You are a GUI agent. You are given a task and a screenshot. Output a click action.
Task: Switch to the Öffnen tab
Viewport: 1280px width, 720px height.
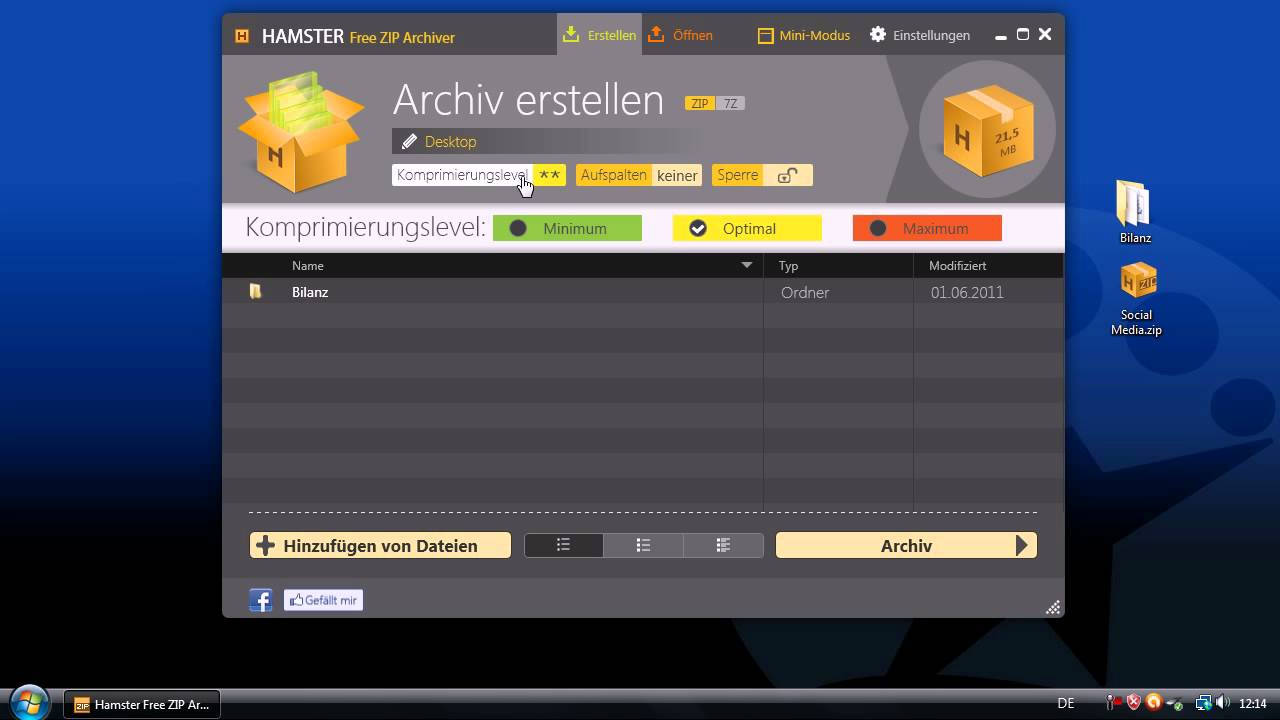[x=680, y=35]
